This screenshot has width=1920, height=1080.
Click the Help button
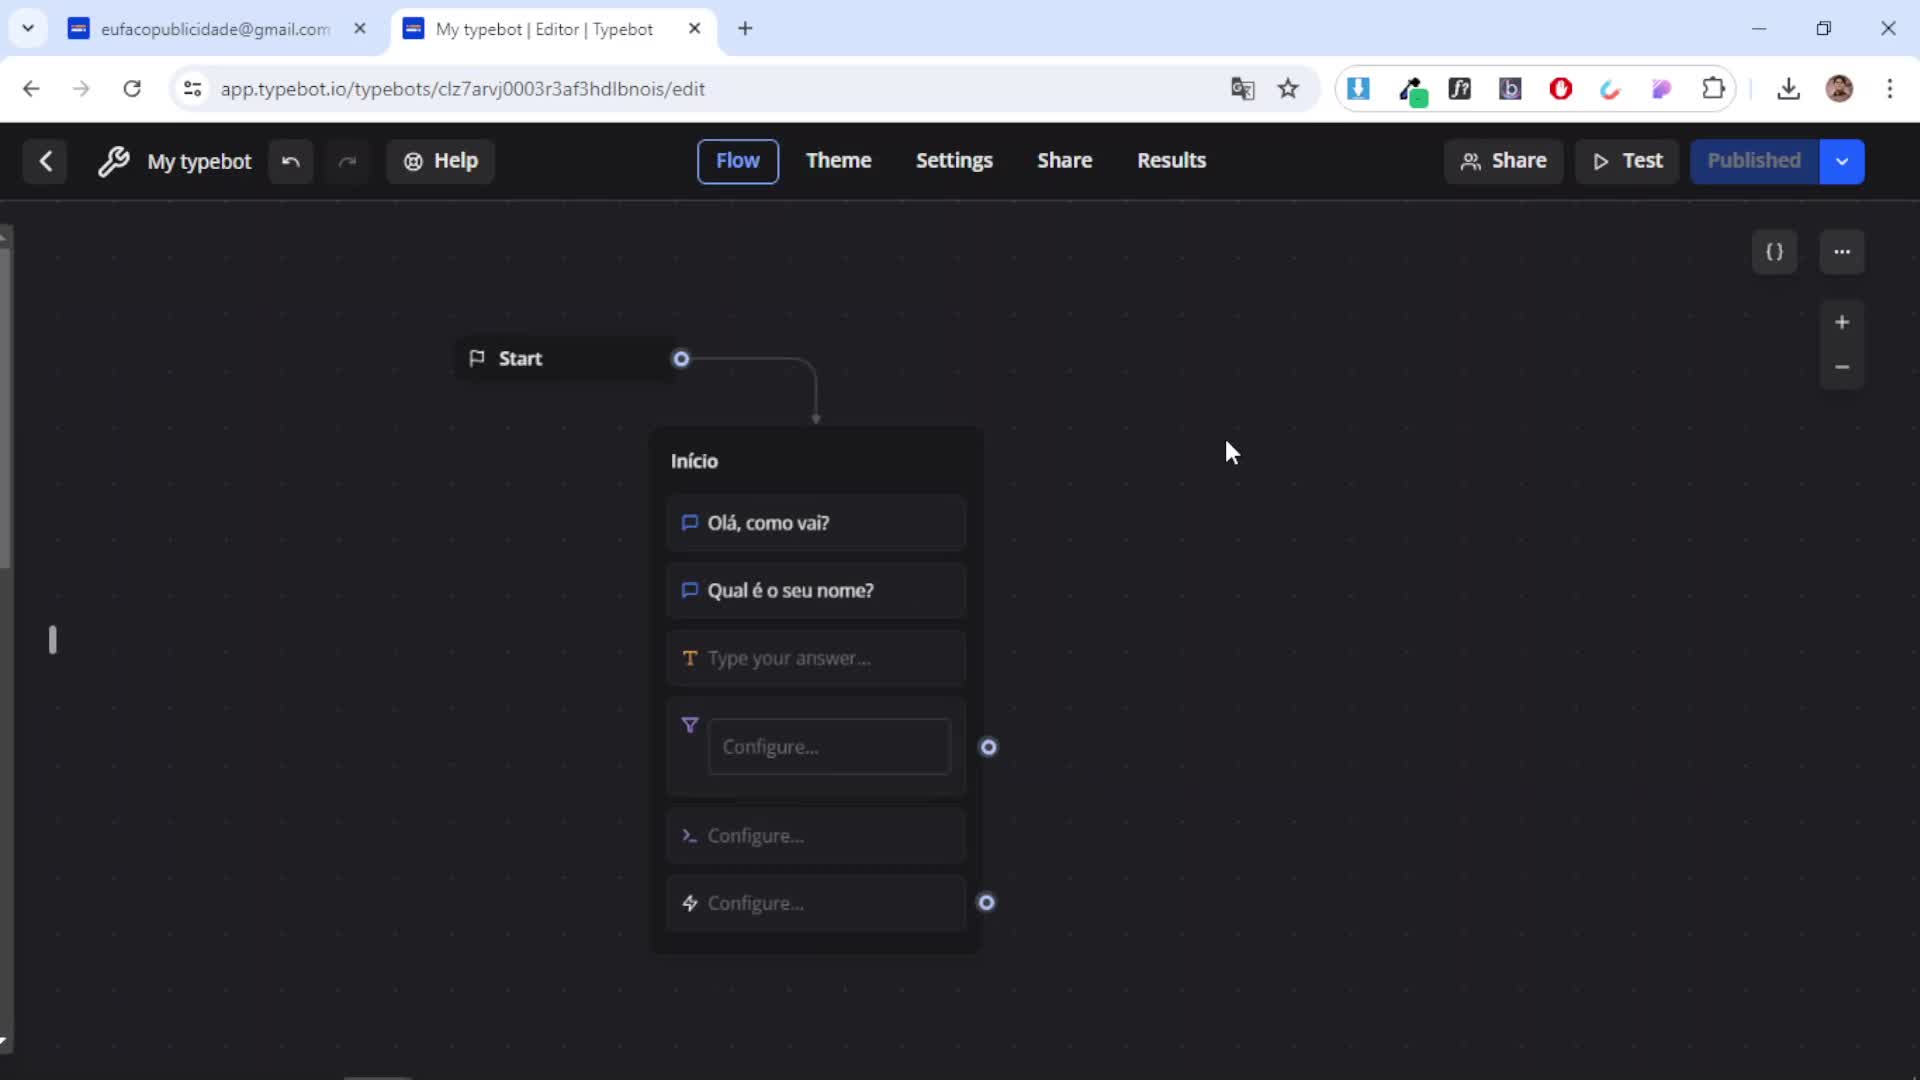click(x=441, y=161)
